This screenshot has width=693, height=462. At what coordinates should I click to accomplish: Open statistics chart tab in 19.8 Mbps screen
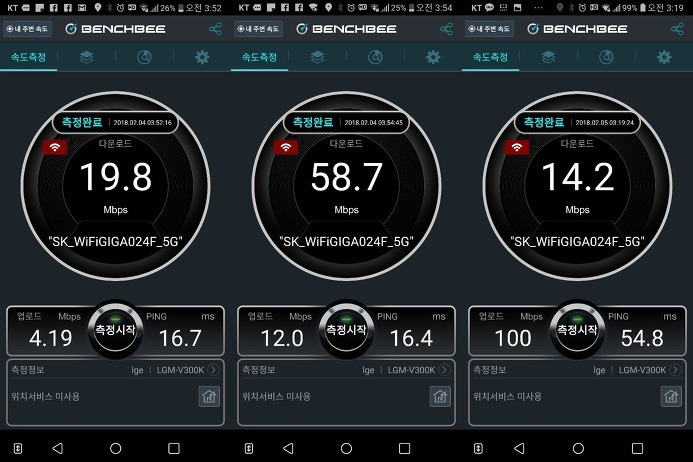[x=144, y=57]
